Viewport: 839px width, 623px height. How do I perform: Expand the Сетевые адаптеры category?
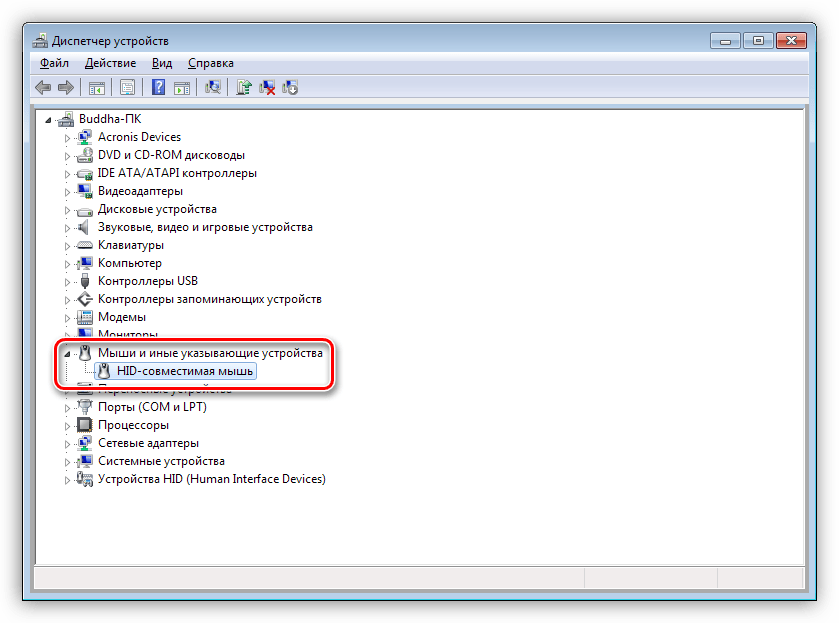click(68, 443)
